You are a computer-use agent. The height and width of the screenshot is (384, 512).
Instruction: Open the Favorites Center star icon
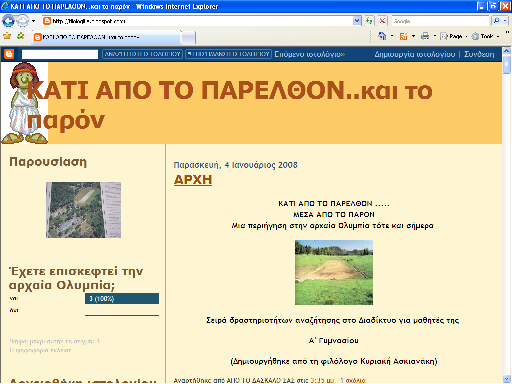pyautogui.click(x=7, y=36)
